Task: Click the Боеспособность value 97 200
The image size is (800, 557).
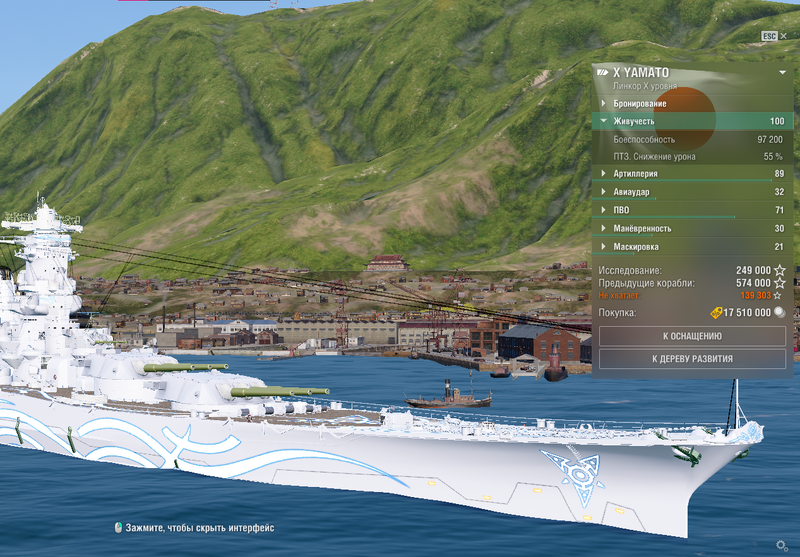Action: [x=770, y=139]
